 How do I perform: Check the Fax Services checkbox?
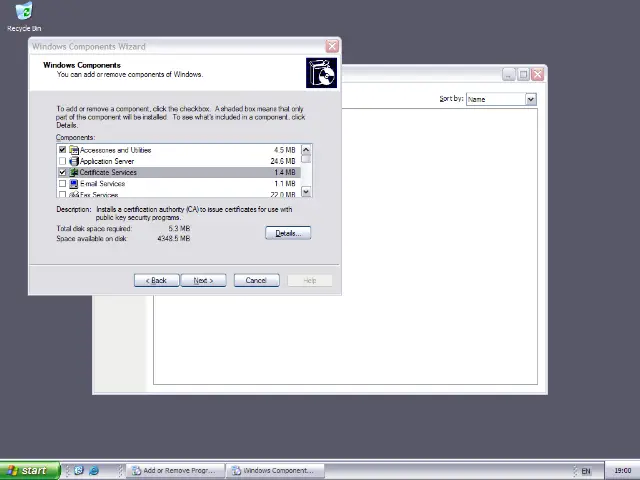62,194
